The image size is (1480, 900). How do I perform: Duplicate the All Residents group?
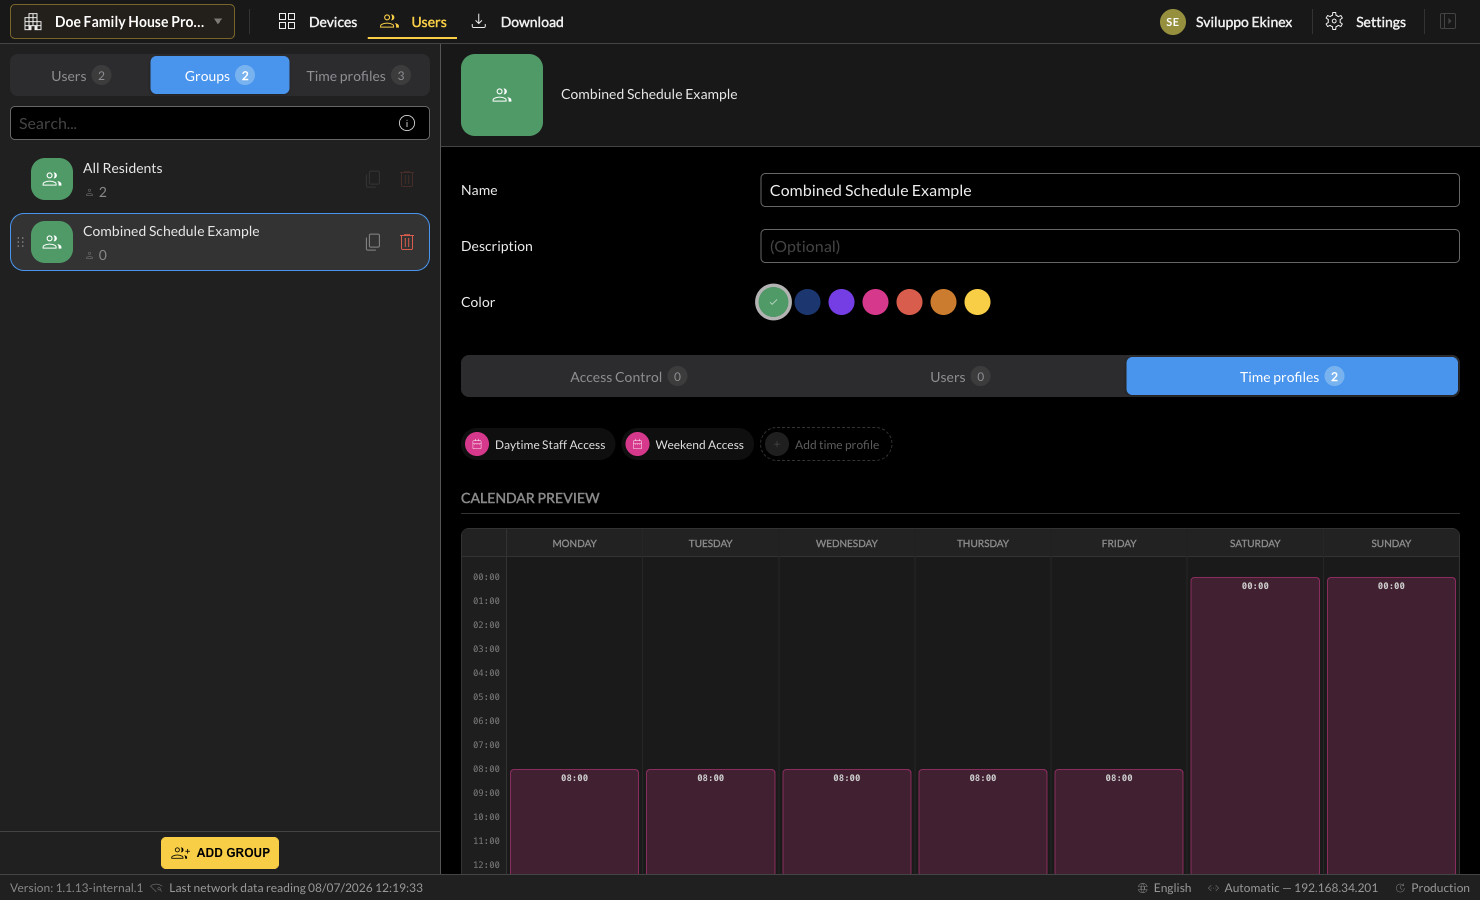[373, 179]
